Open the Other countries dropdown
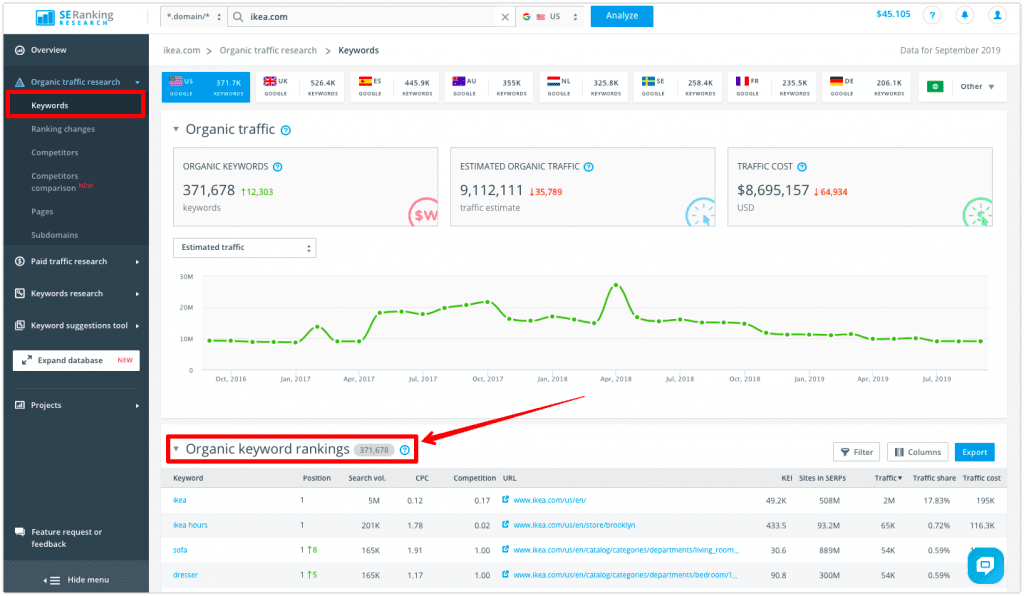This screenshot has height=596, width=1024. (977, 87)
